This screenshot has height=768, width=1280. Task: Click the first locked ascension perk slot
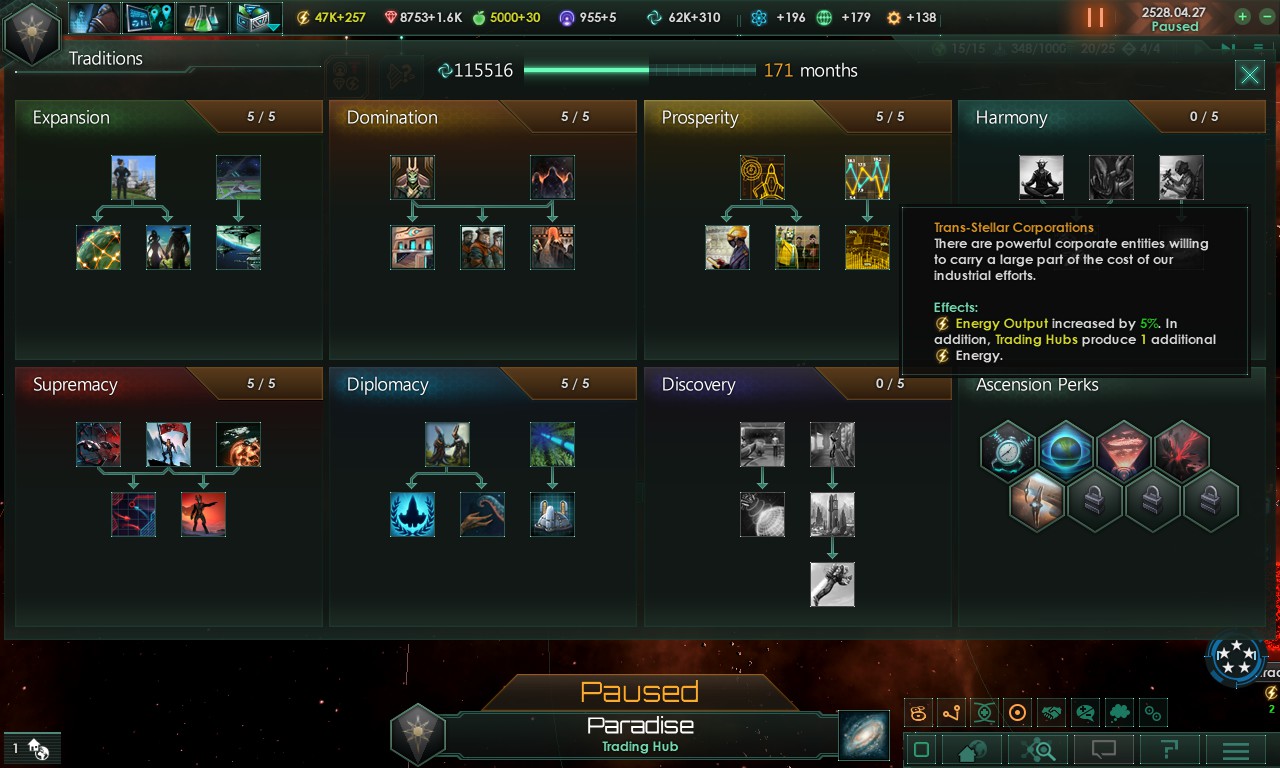coord(1095,500)
